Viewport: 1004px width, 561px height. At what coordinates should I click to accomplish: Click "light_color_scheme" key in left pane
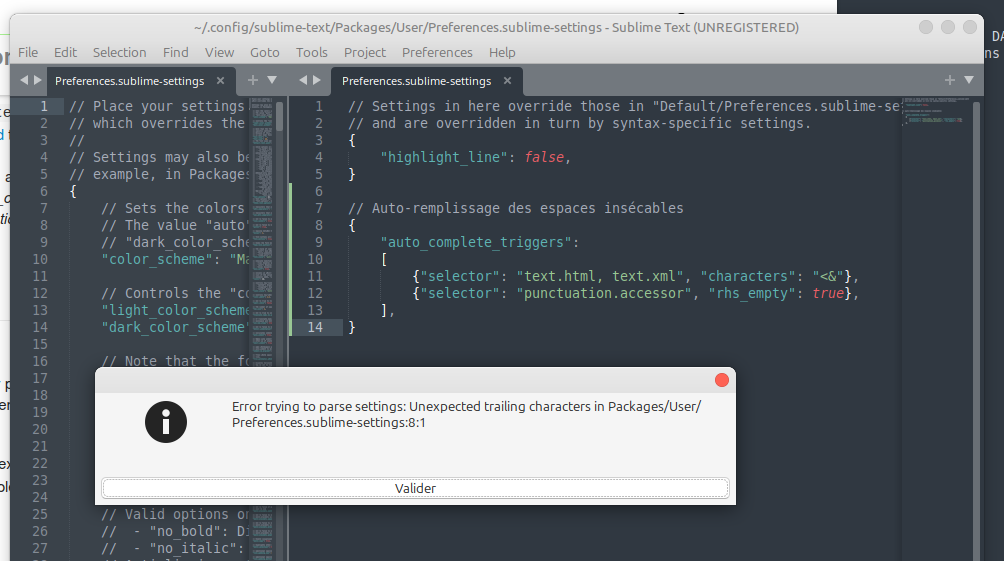175,311
